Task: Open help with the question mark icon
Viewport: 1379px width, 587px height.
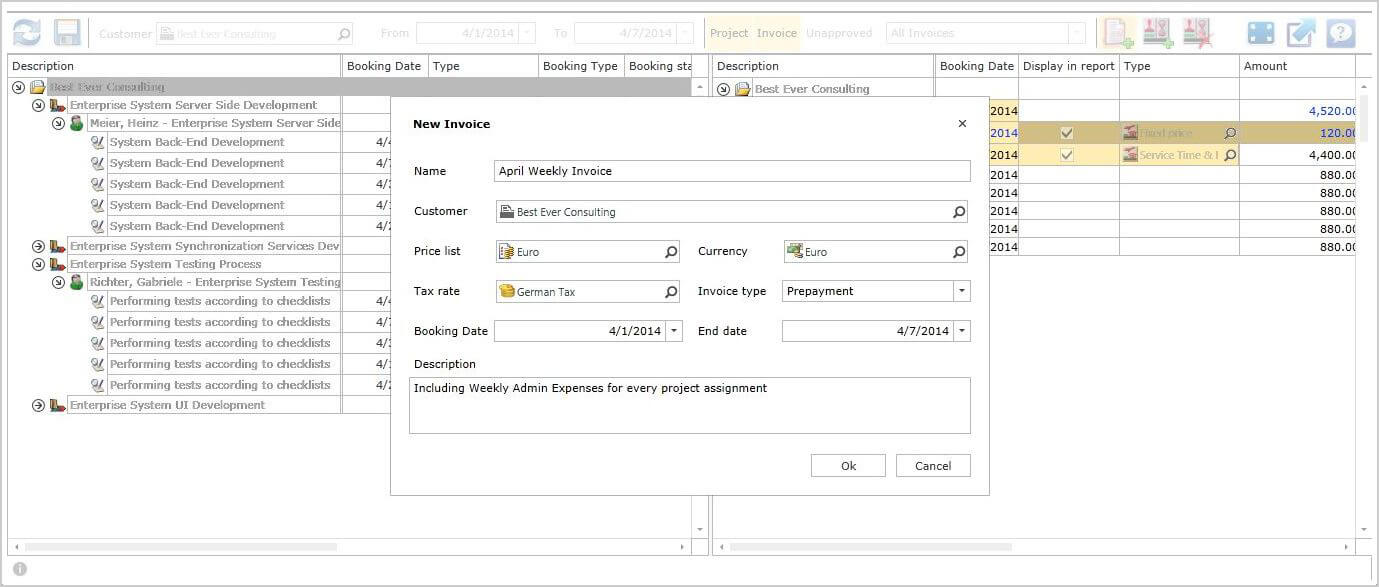Action: (1341, 33)
